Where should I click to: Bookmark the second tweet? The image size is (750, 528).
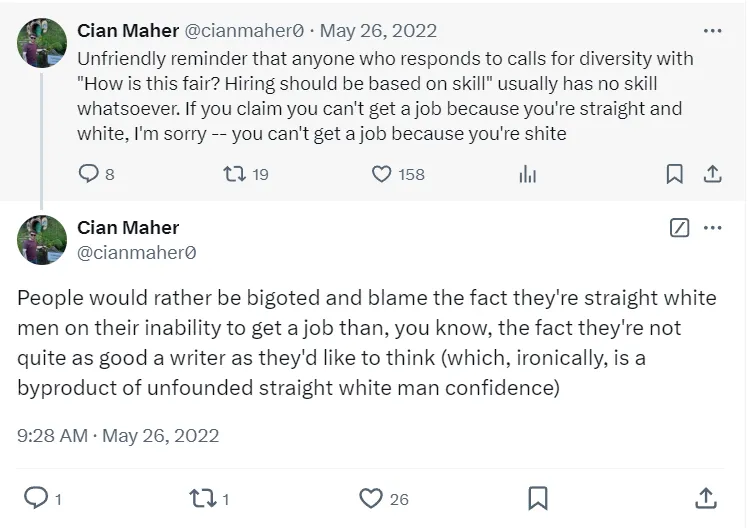tap(537, 497)
